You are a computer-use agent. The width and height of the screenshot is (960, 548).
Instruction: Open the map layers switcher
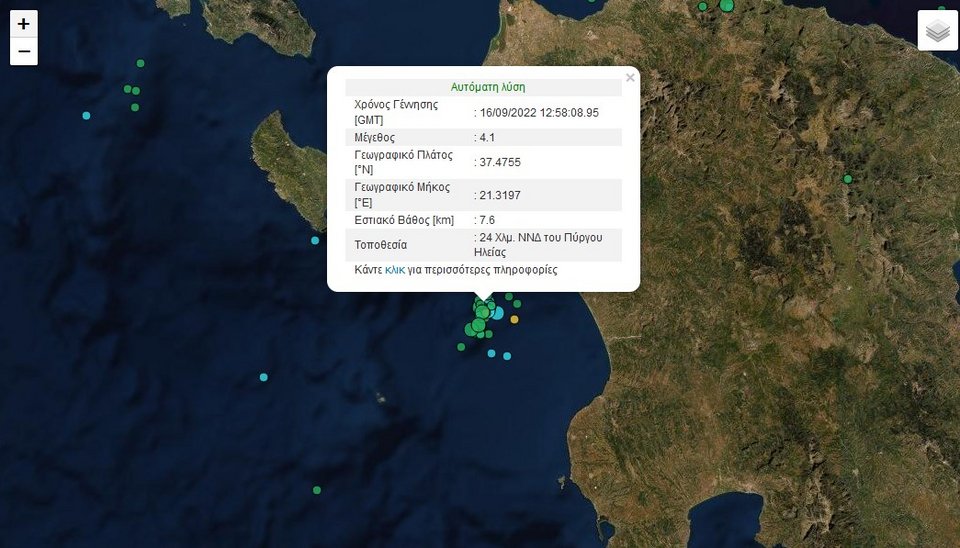pyautogui.click(x=937, y=31)
